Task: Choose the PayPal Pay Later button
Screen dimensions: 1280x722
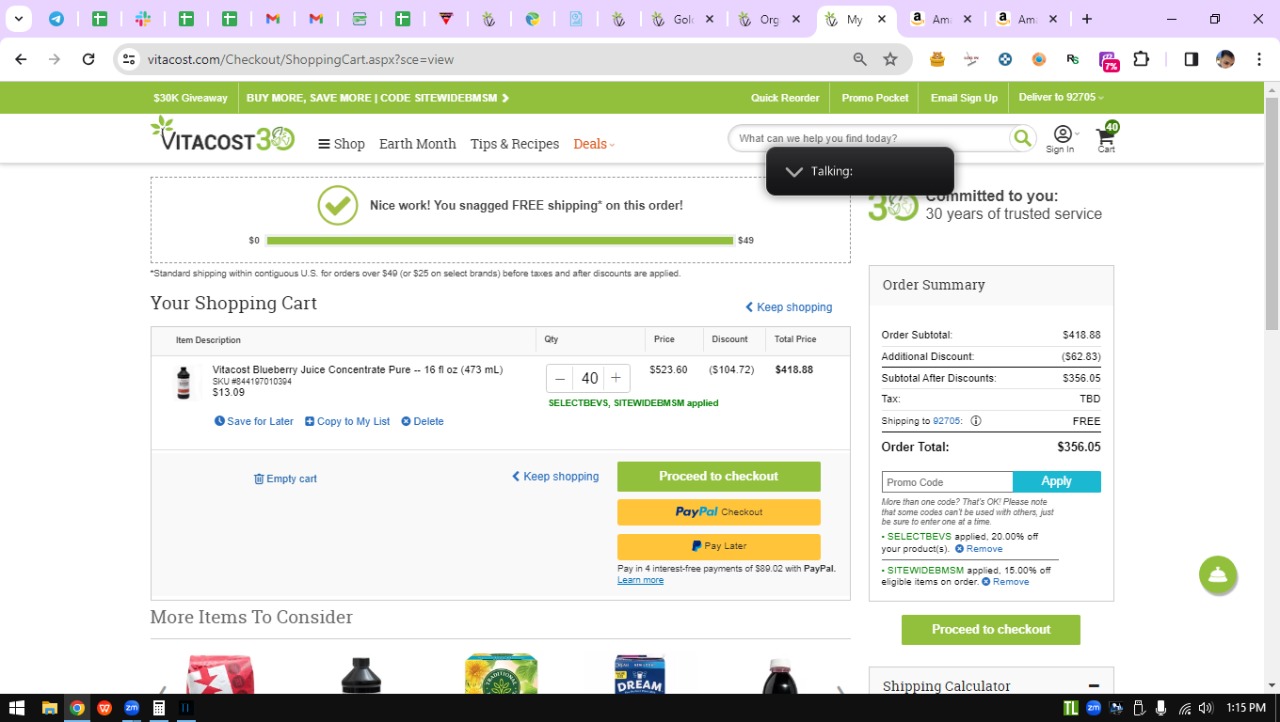Action: (719, 546)
